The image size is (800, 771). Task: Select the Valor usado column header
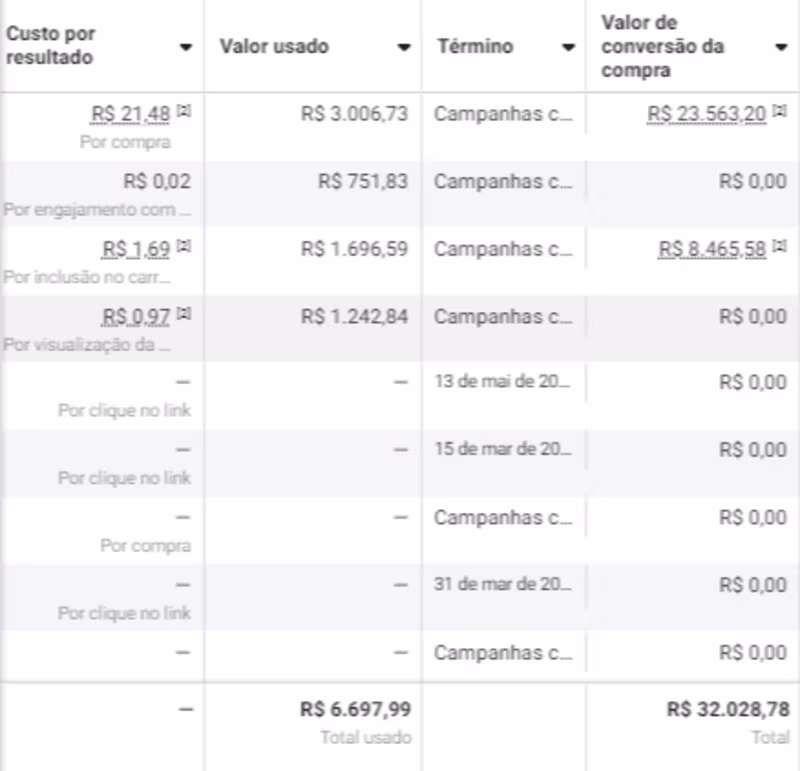click(x=274, y=47)
